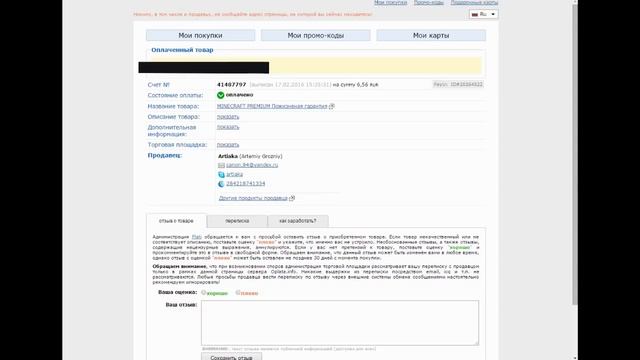640x360 pixels.
Task: Switch to the отзыв о товаре tab
Action: (x=176, y=221)
